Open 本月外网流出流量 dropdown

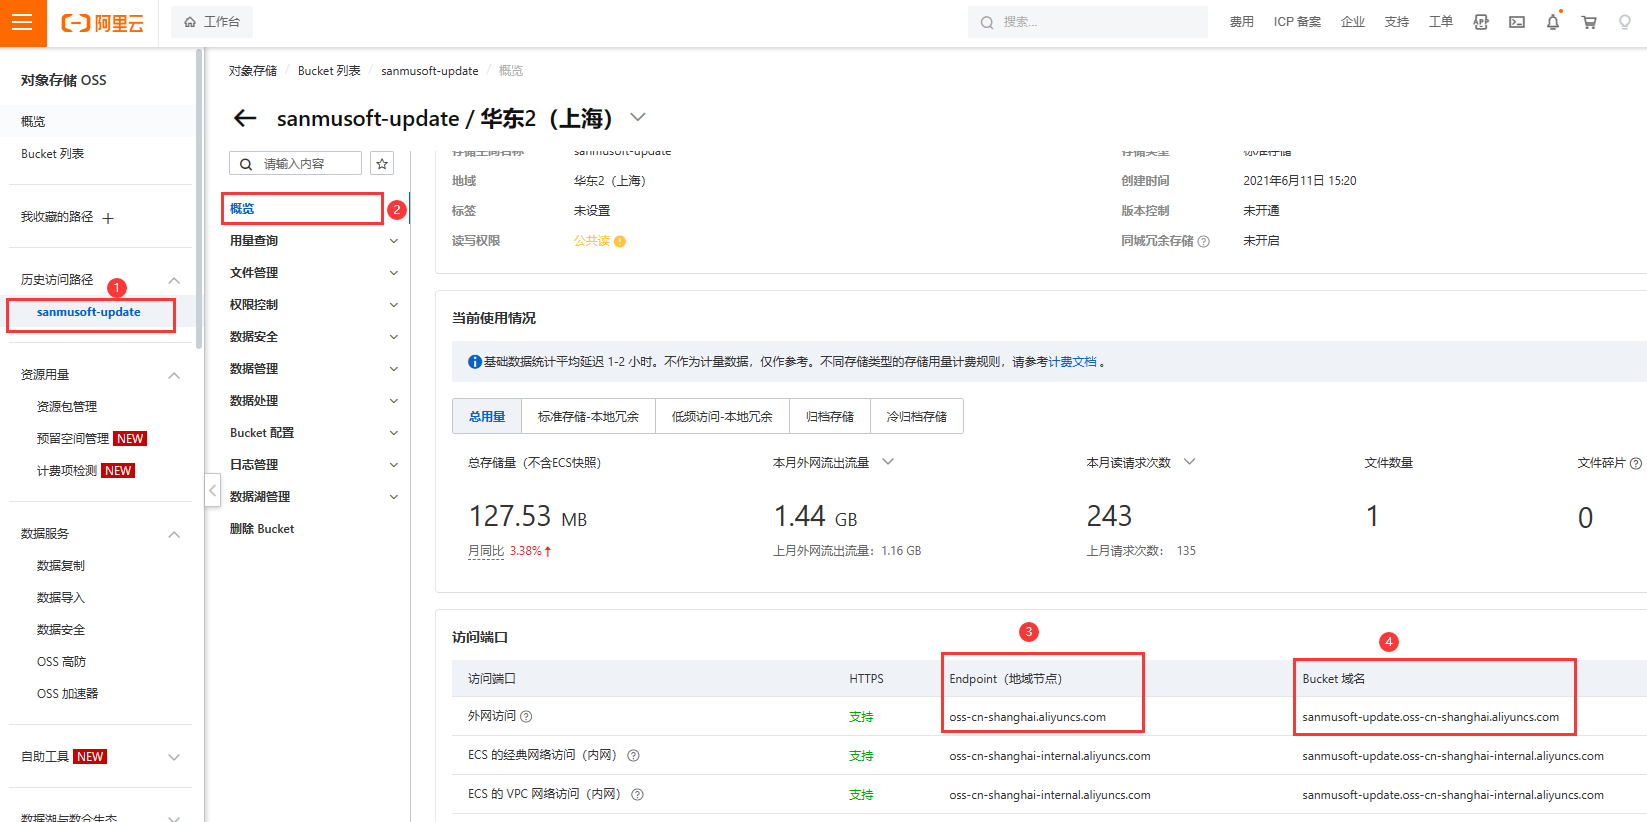tap(888, 462)
